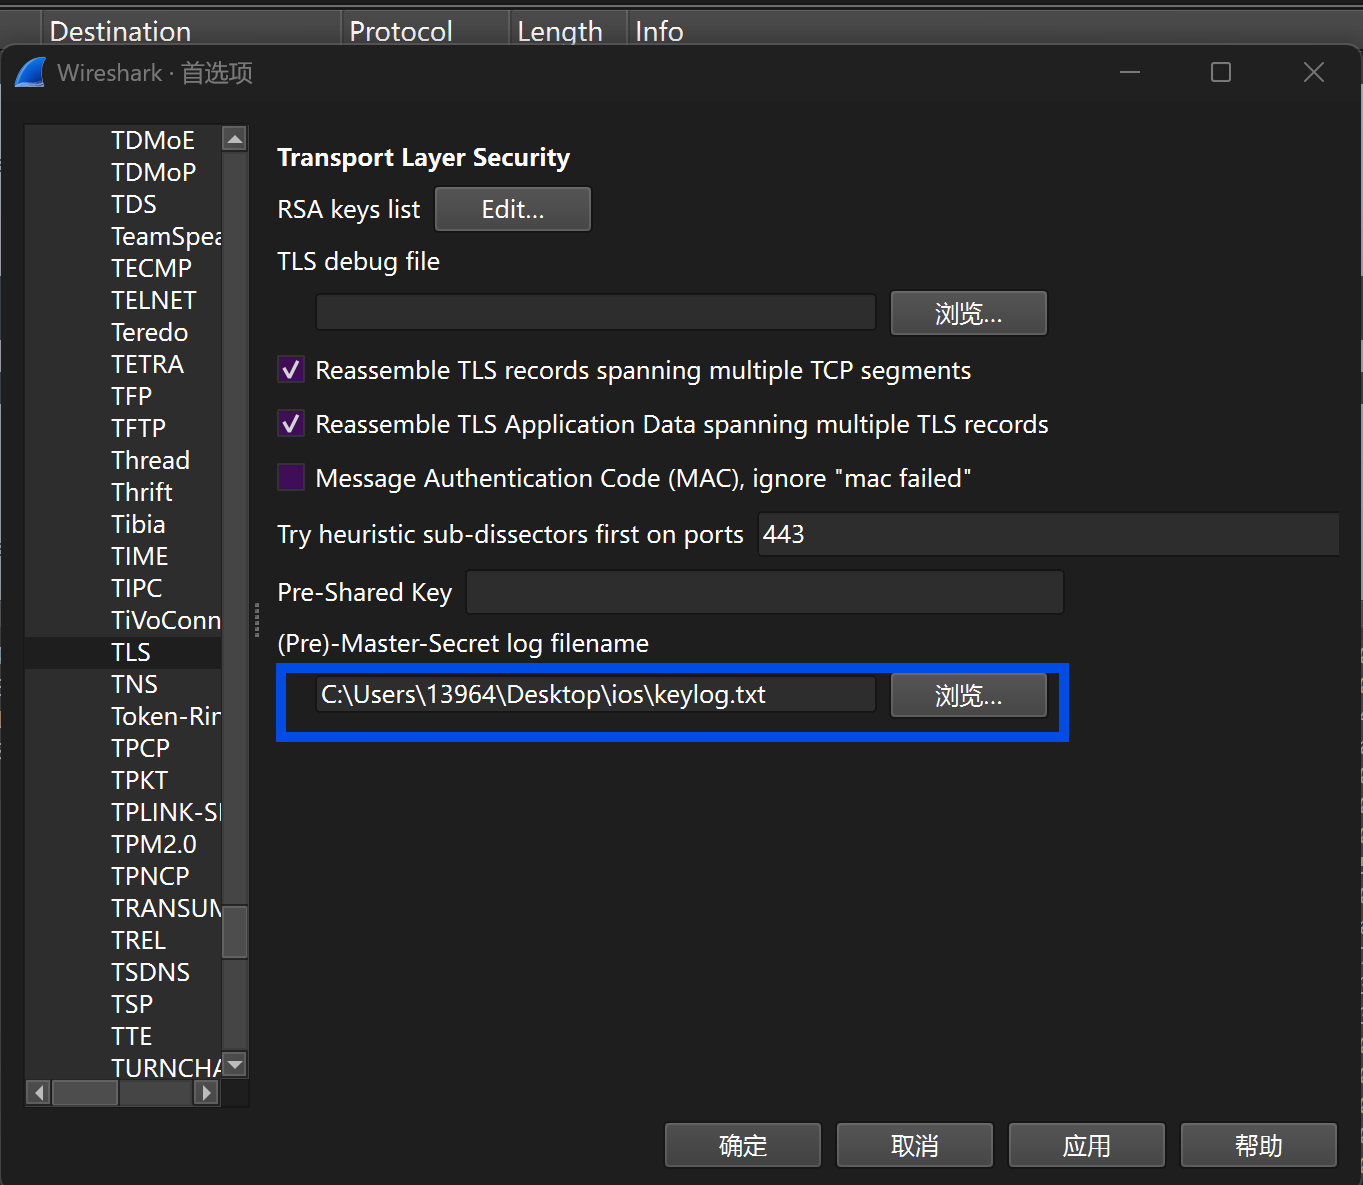Click horizontal scrollbar left arrow
Screen dimensions: 1363x1185
[38, 1093]
